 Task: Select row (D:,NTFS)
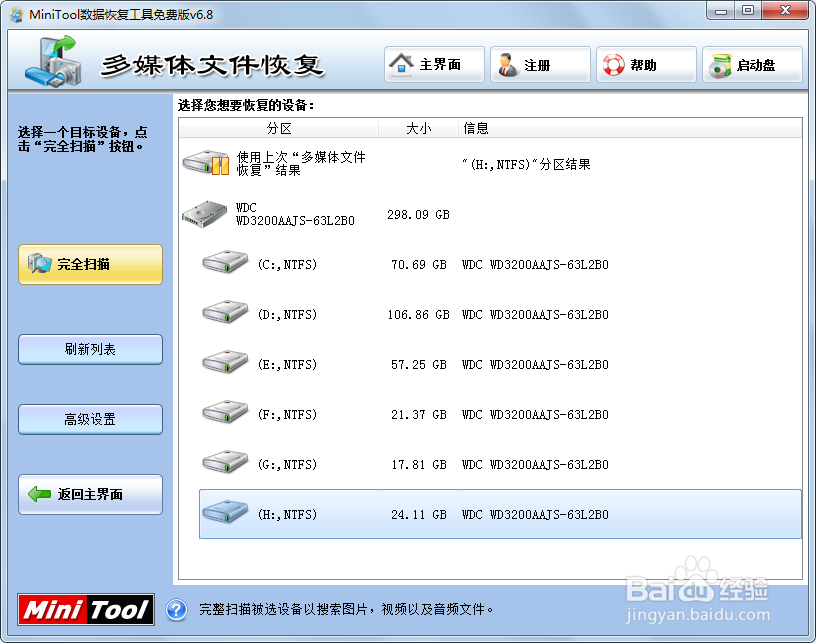tap(501, 314)
